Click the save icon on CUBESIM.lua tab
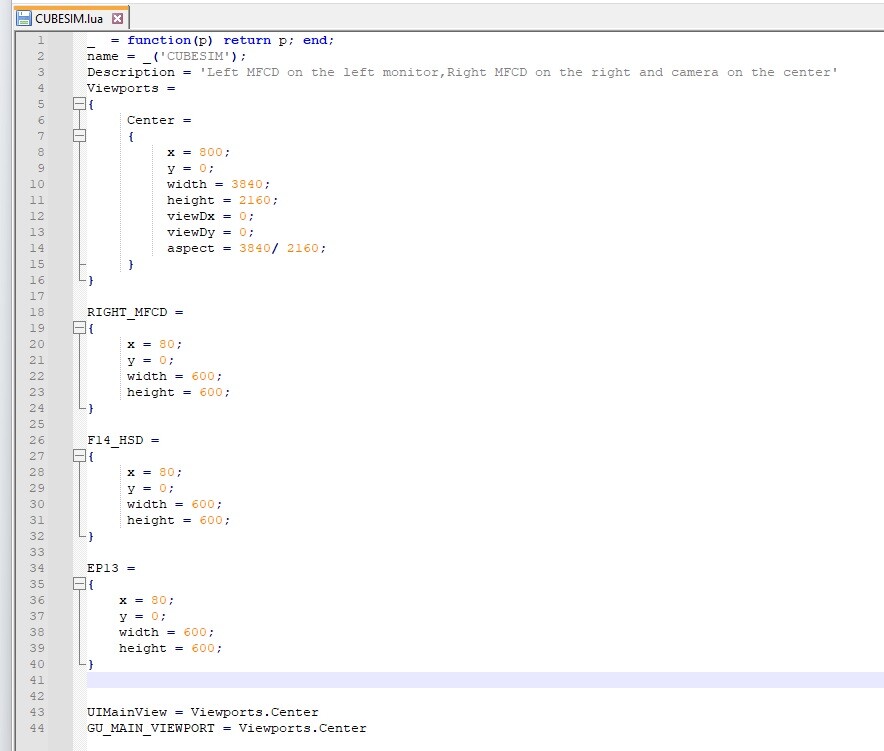Image resolution: width=884 pixels, height=751 pixels. coord(24,19)
